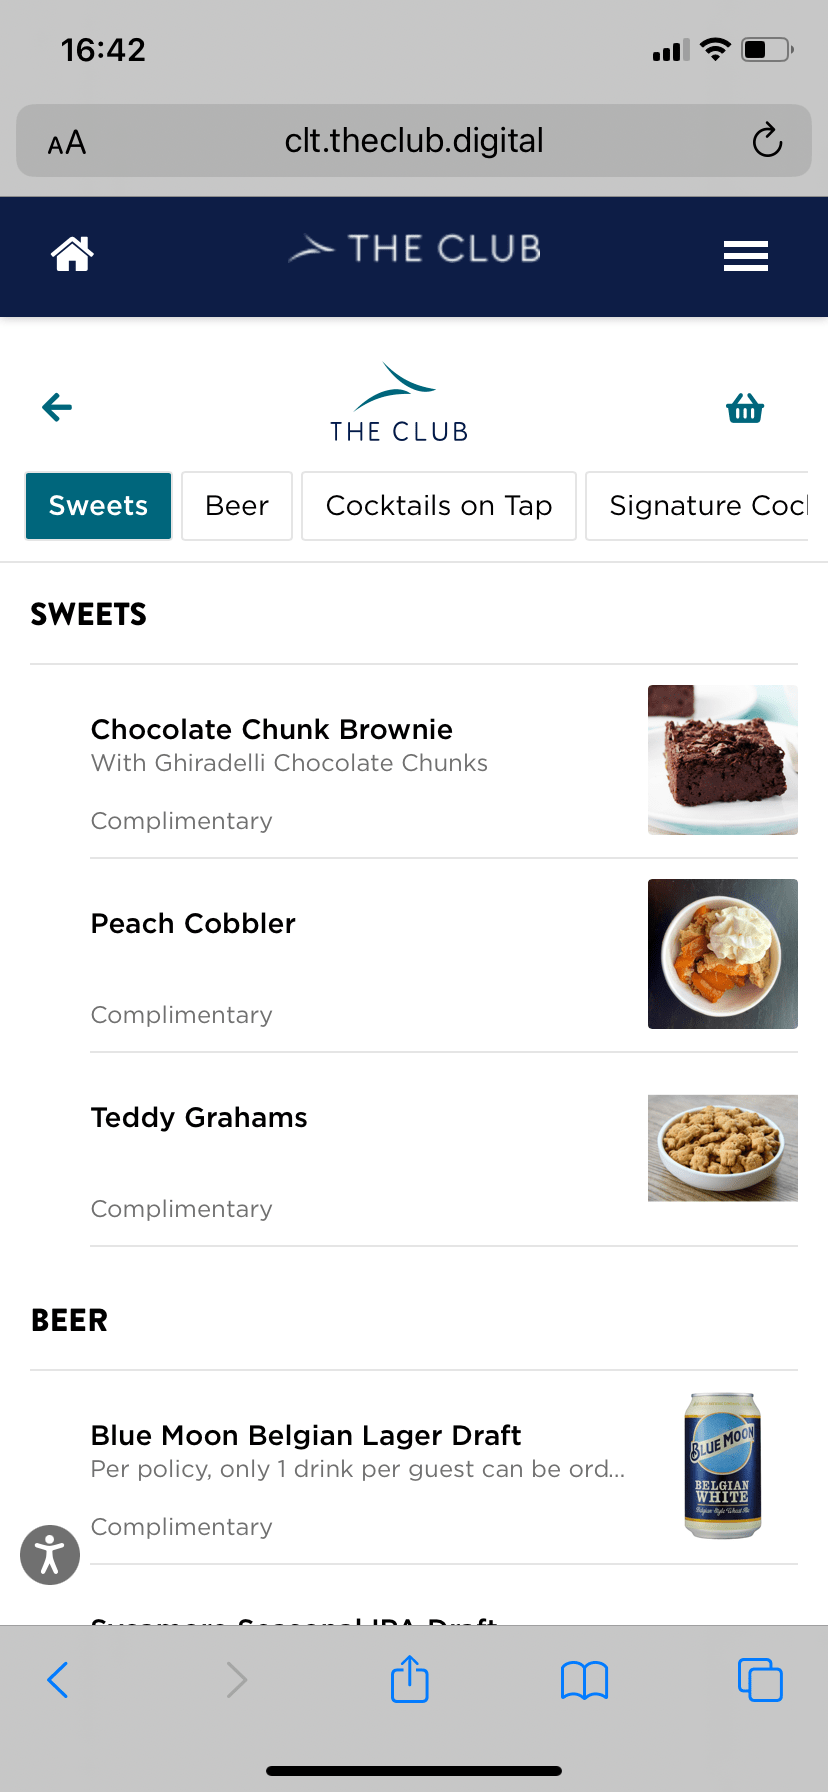Switch to the Beer tab

point(237,506)
